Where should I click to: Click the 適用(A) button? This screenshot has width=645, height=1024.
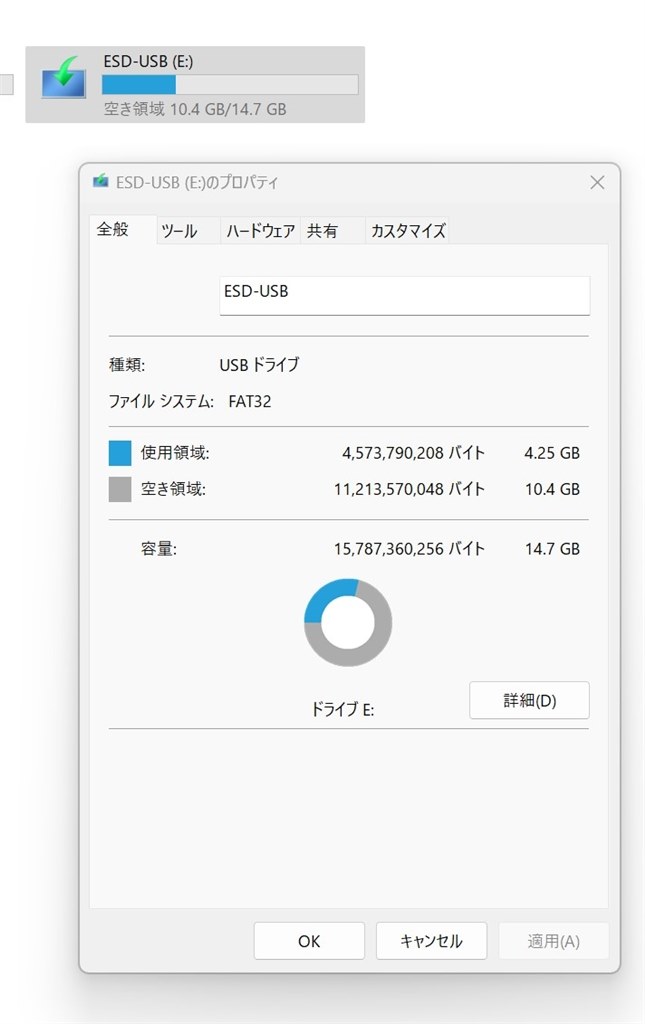click(554, 941)
